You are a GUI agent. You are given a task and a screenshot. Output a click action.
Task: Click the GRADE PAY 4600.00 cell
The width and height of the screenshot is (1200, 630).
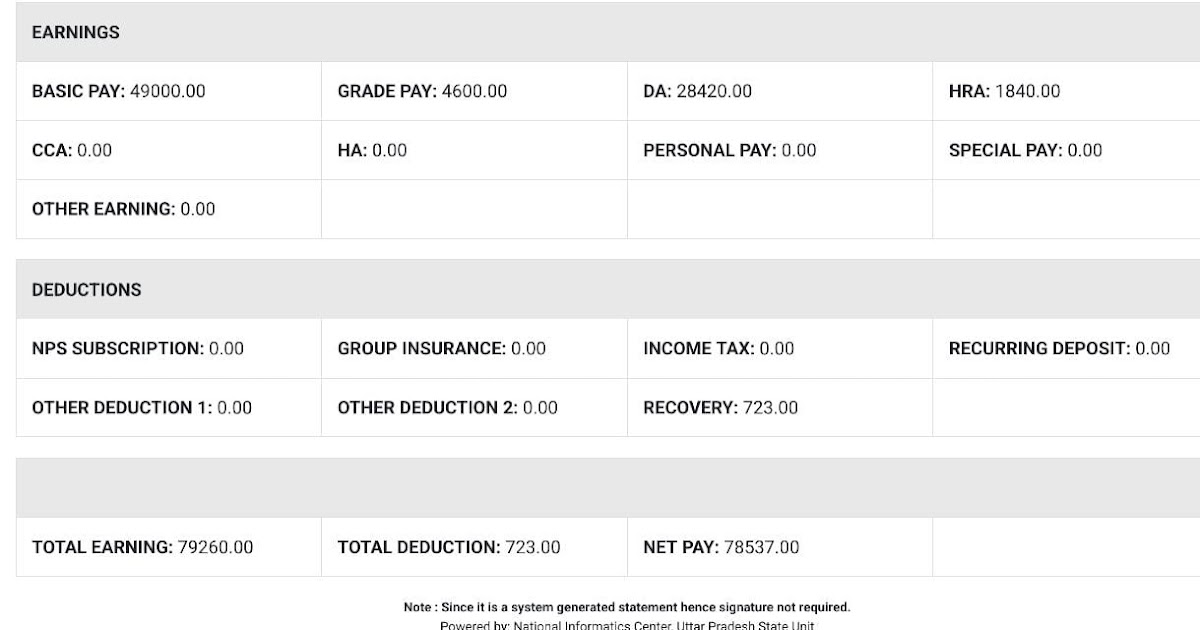point(422,92)
